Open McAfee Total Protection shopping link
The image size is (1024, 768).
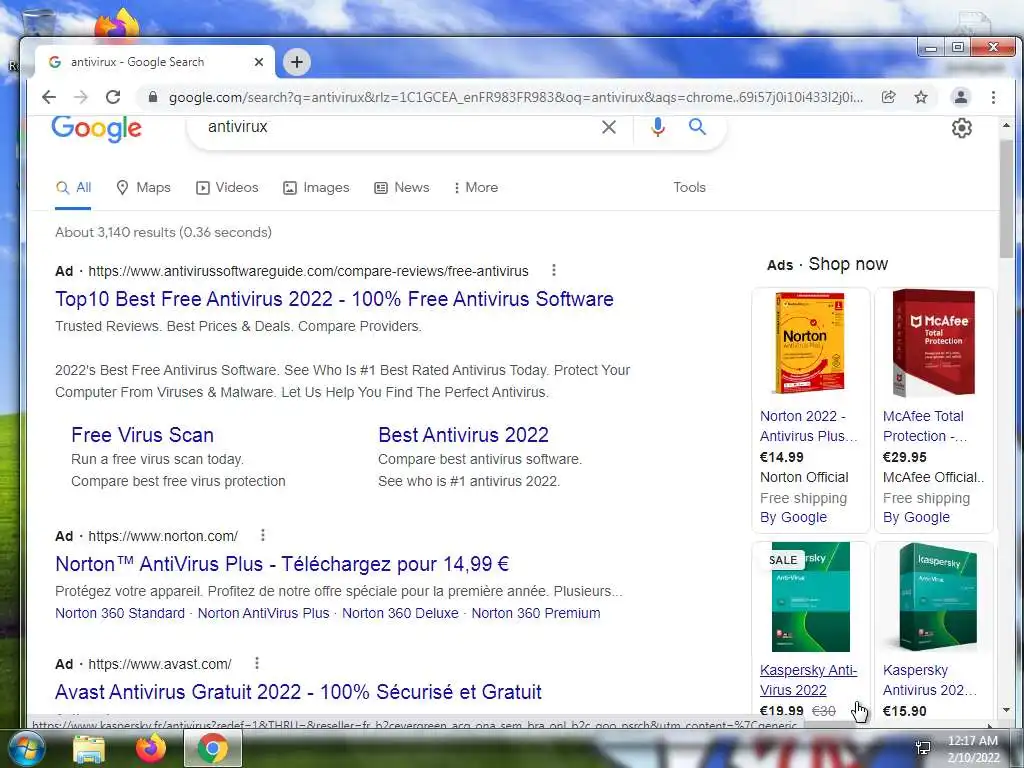[924, 426]
